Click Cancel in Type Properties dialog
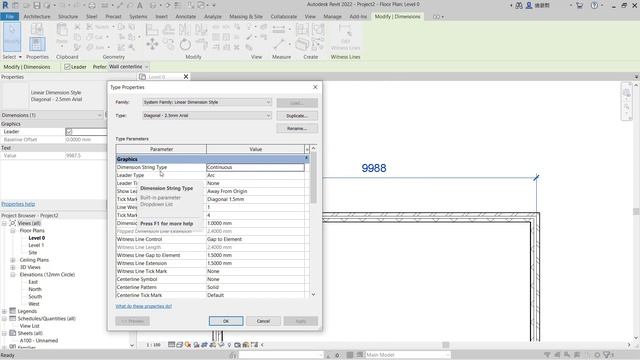This screenshot has height=360, width=640. tap(263, 321)
